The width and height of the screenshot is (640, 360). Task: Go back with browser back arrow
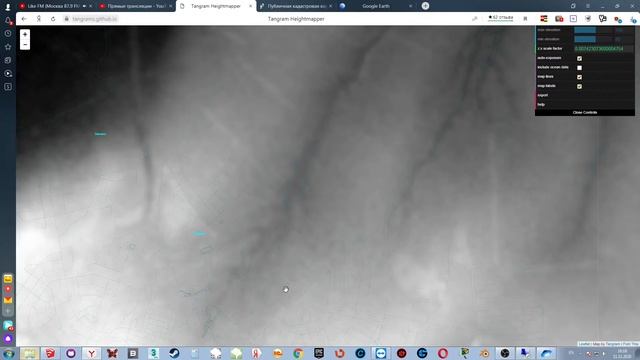[24, 19]
